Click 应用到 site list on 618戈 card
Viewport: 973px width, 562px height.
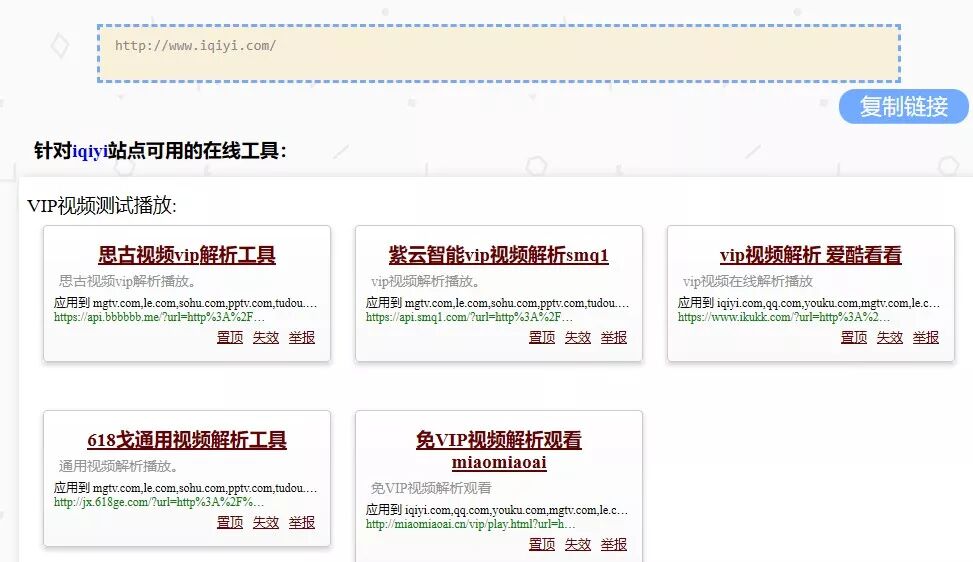click(186, 488)
